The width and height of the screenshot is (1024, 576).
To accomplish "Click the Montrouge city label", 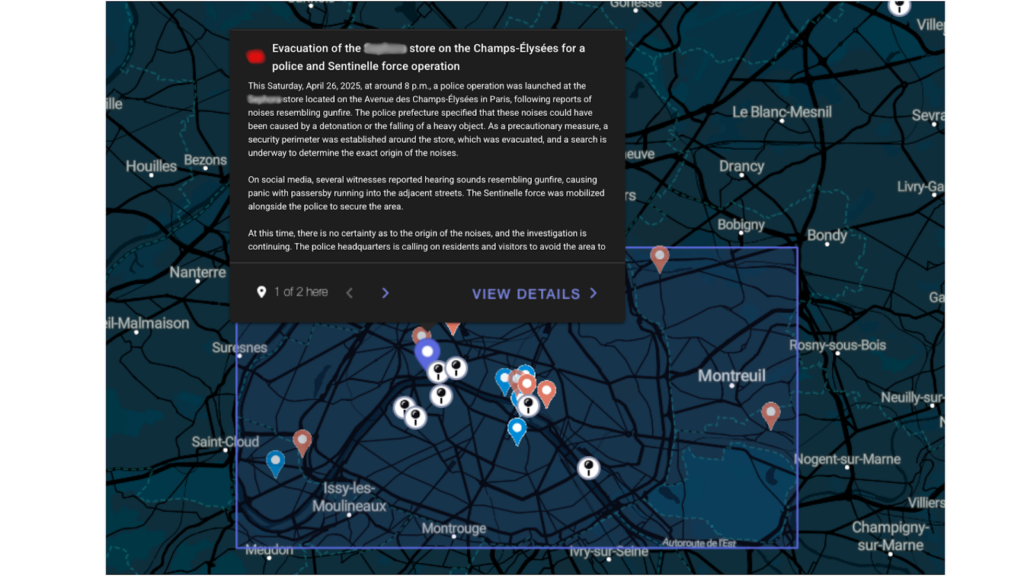I will point(454,528).
